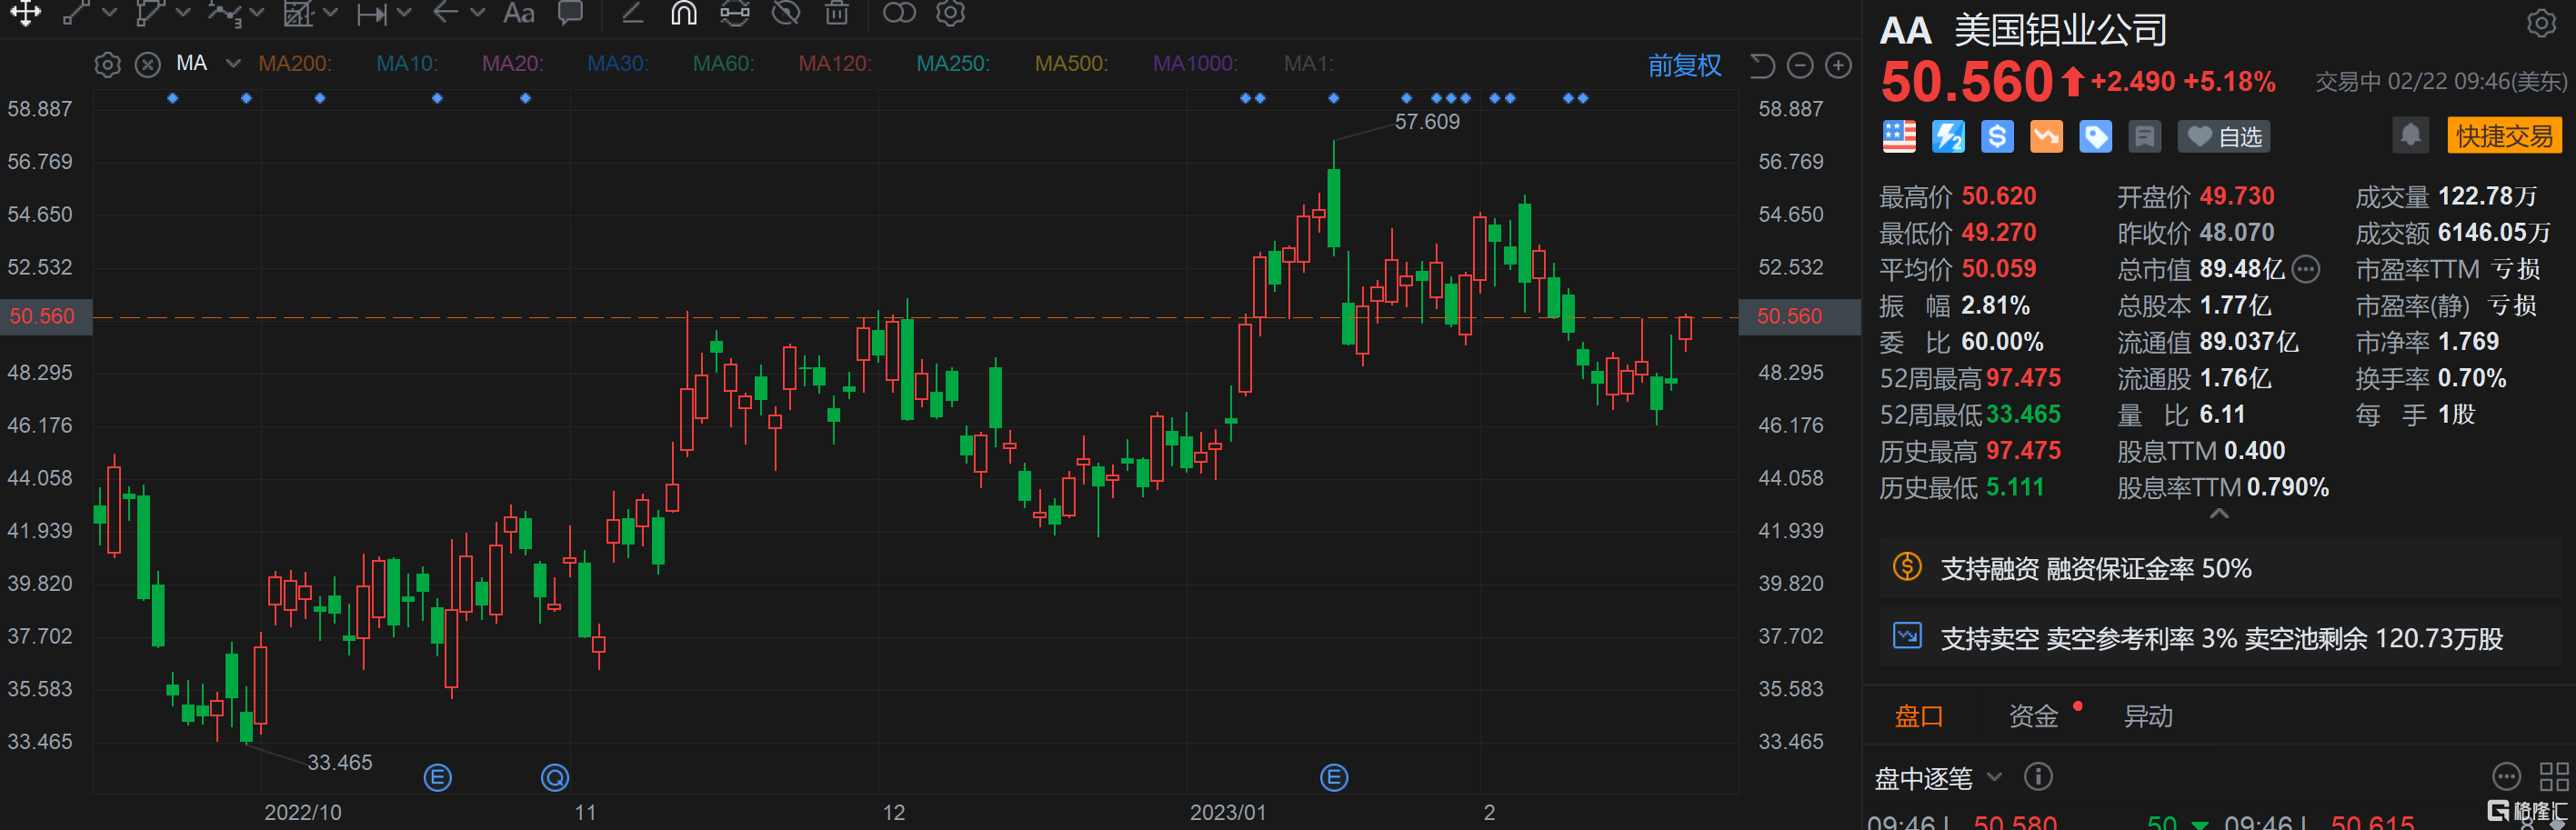Switch to the 异动 tab
The width and height of the screenshot is (2576, 830).
[x=2147, y=716]
